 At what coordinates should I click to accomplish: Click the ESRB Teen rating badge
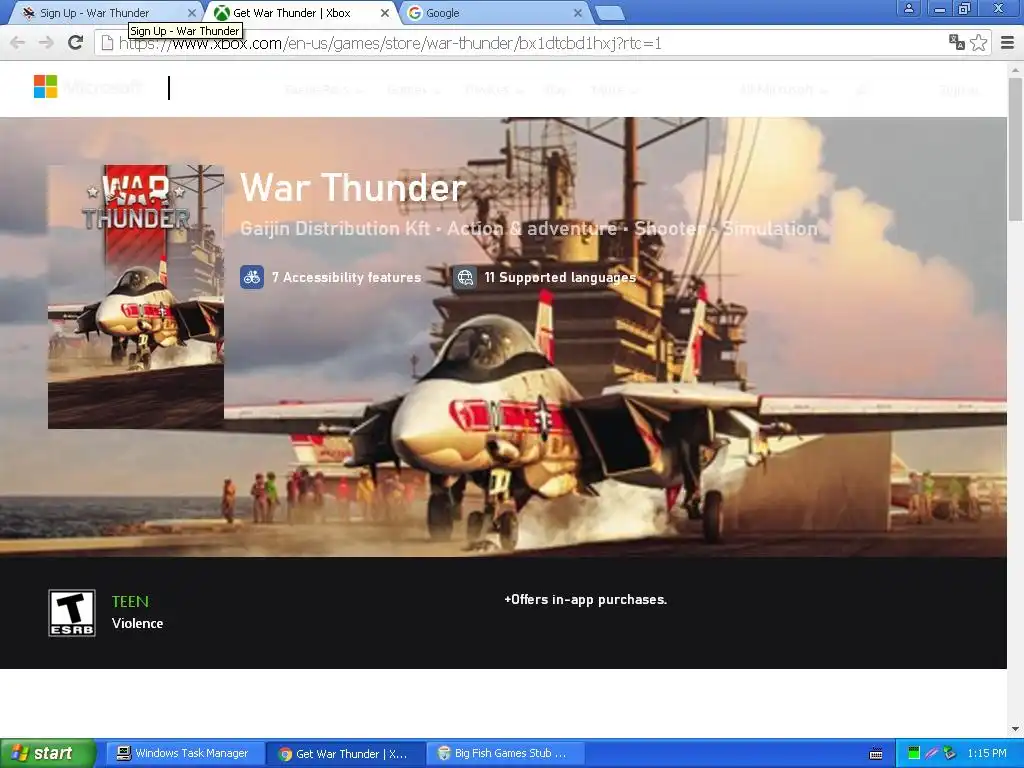point(72,613)
